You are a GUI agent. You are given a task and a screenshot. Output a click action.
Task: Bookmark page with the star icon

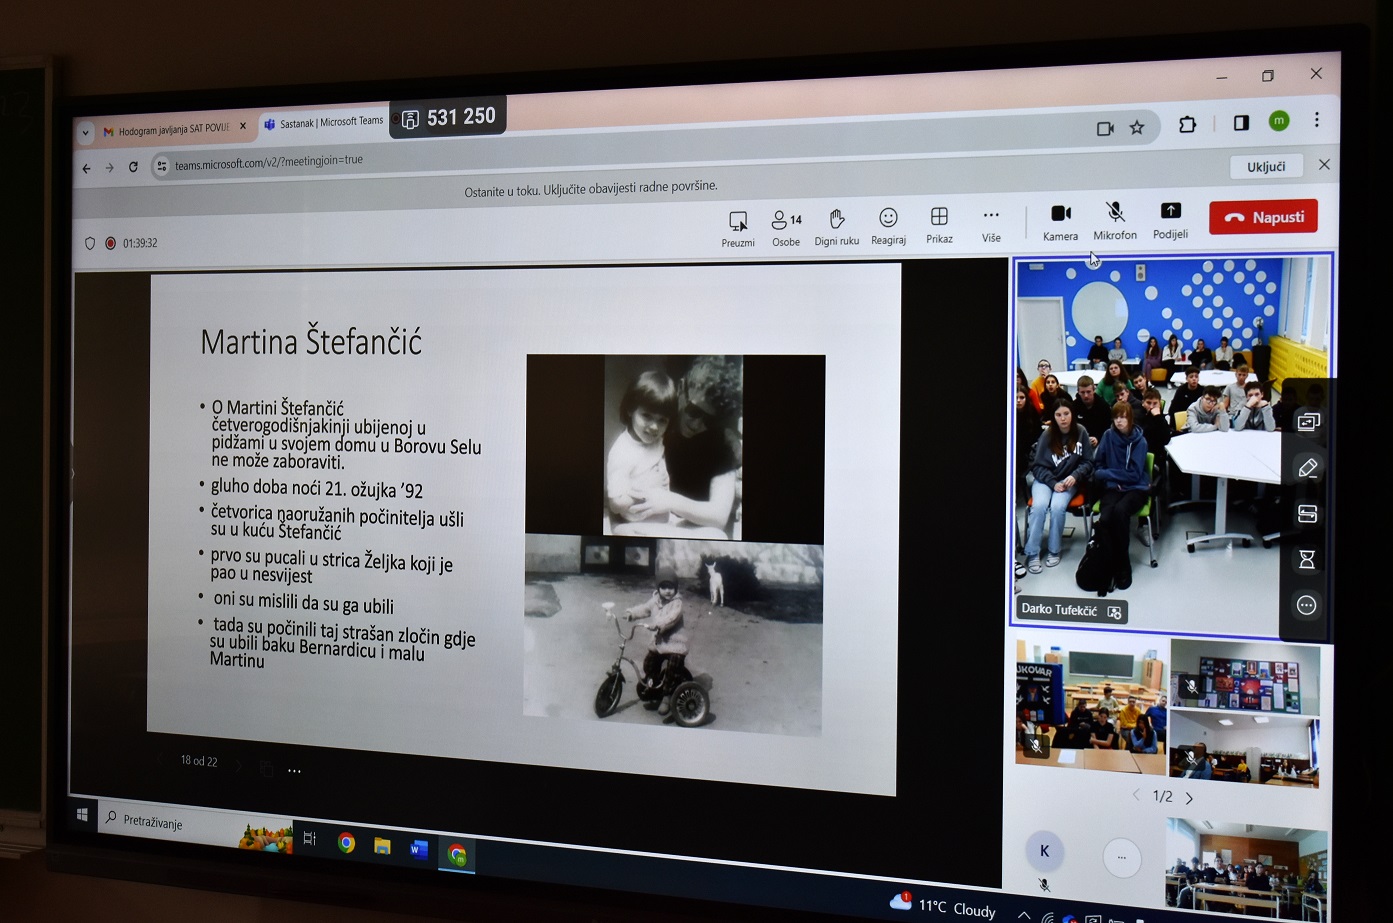click(1137, 127)
